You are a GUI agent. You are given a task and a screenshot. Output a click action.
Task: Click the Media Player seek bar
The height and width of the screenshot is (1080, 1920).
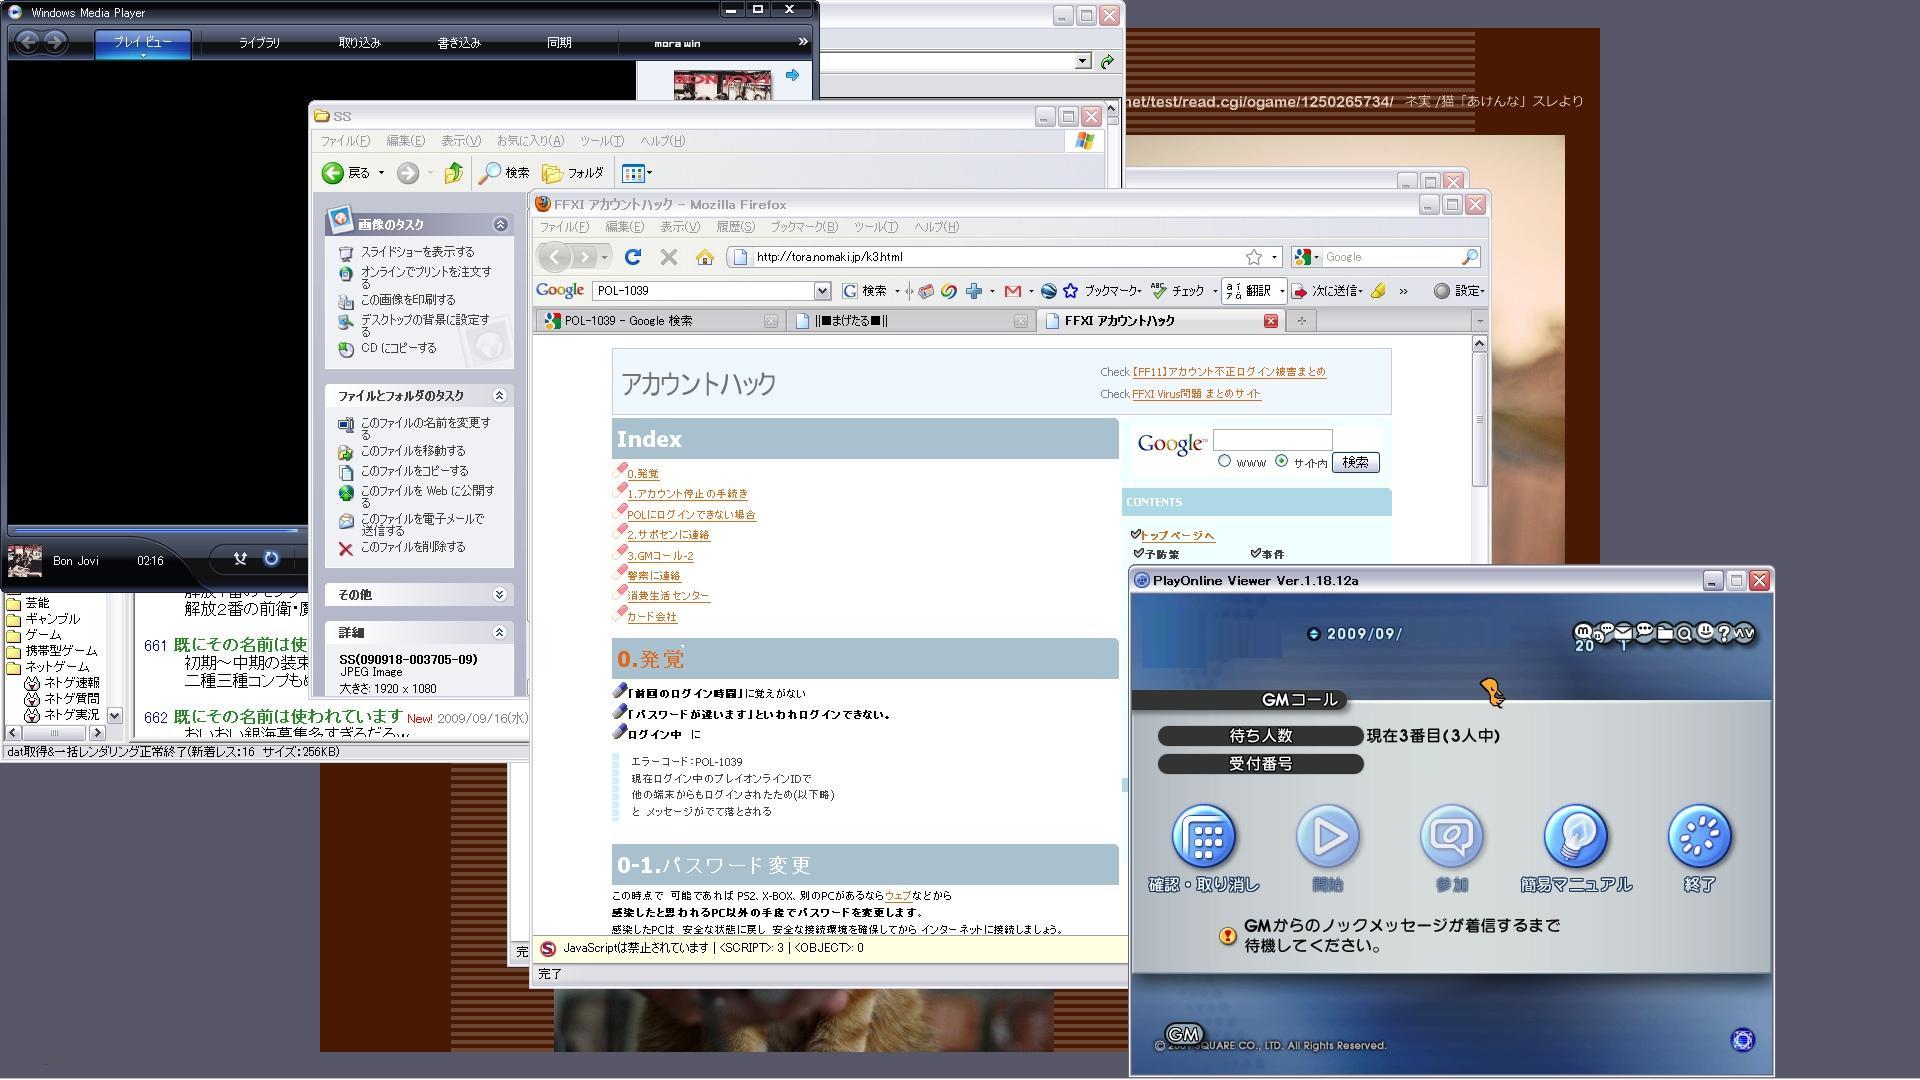(155, 530)
